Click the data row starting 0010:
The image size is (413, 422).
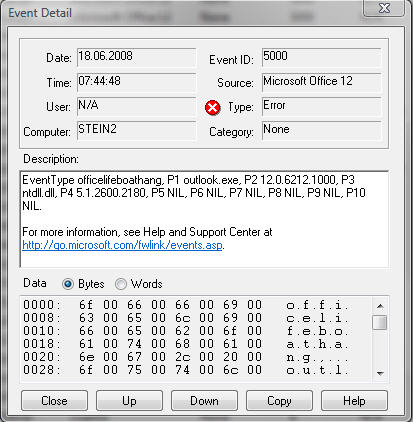tap(186, 331)
